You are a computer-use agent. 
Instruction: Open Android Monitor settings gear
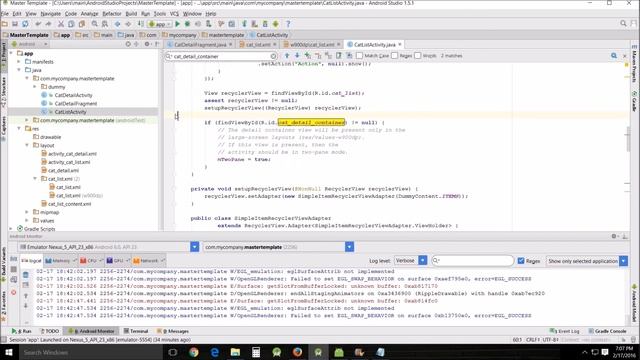click(614, 236)
